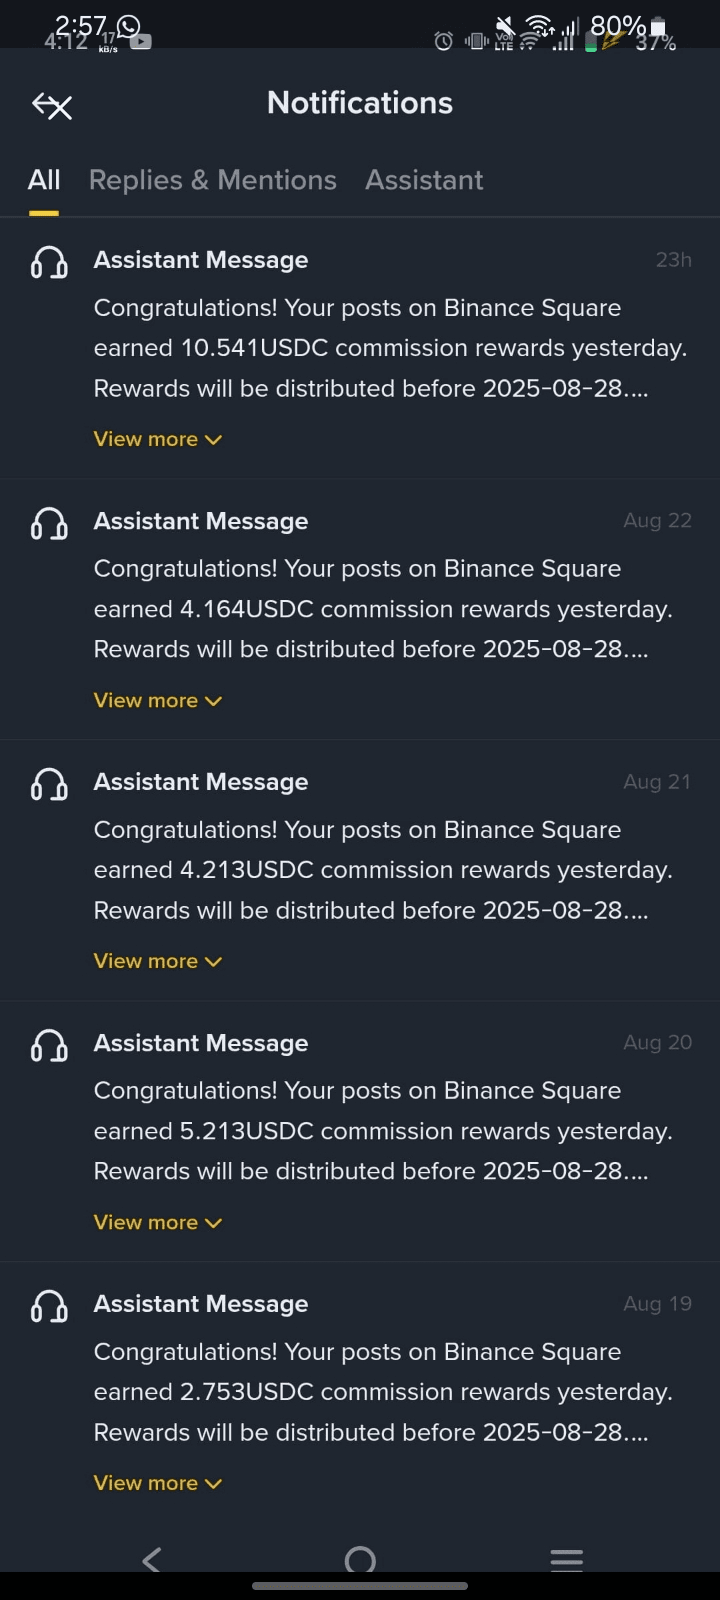Open the 10.541USDC commission reward message text
Image resolution: width=720 pixels, height=1600 pixels.
(390, 348)
